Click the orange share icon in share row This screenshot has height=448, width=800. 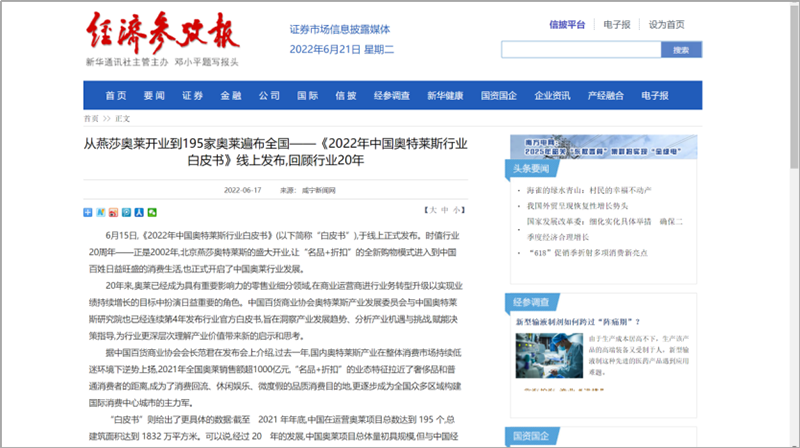113,212
